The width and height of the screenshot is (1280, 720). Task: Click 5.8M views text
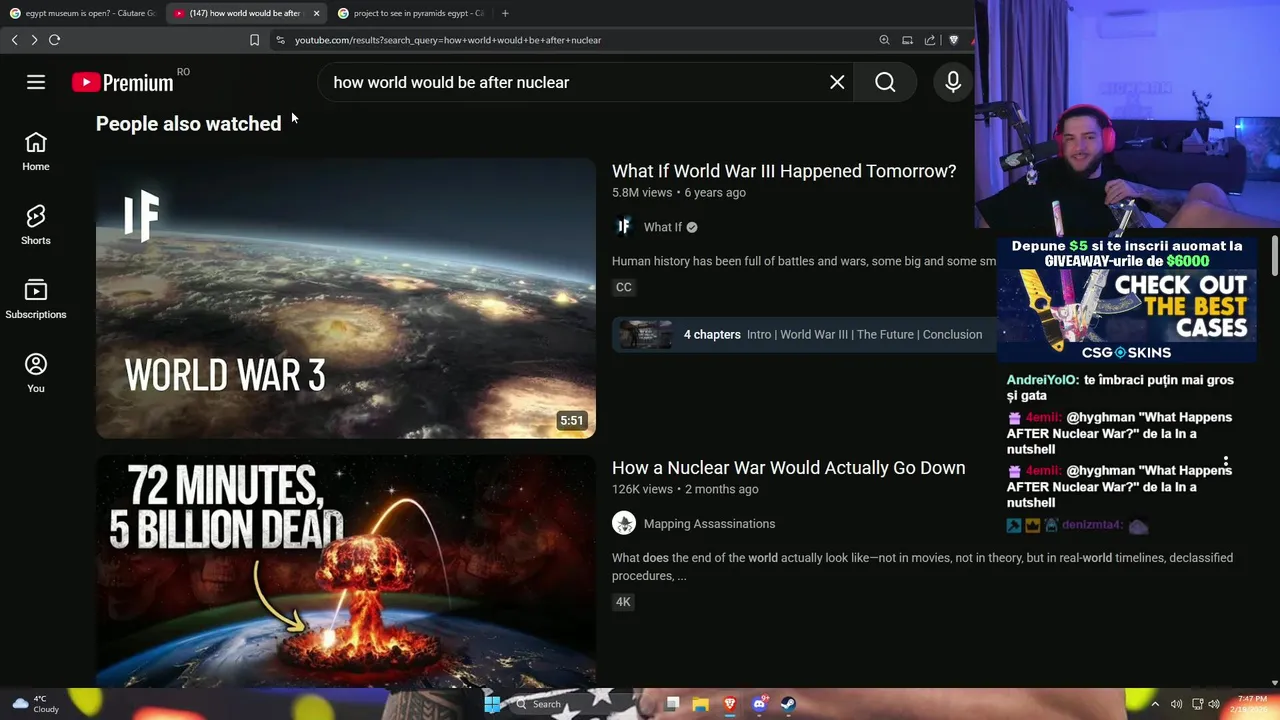point(642,192)
